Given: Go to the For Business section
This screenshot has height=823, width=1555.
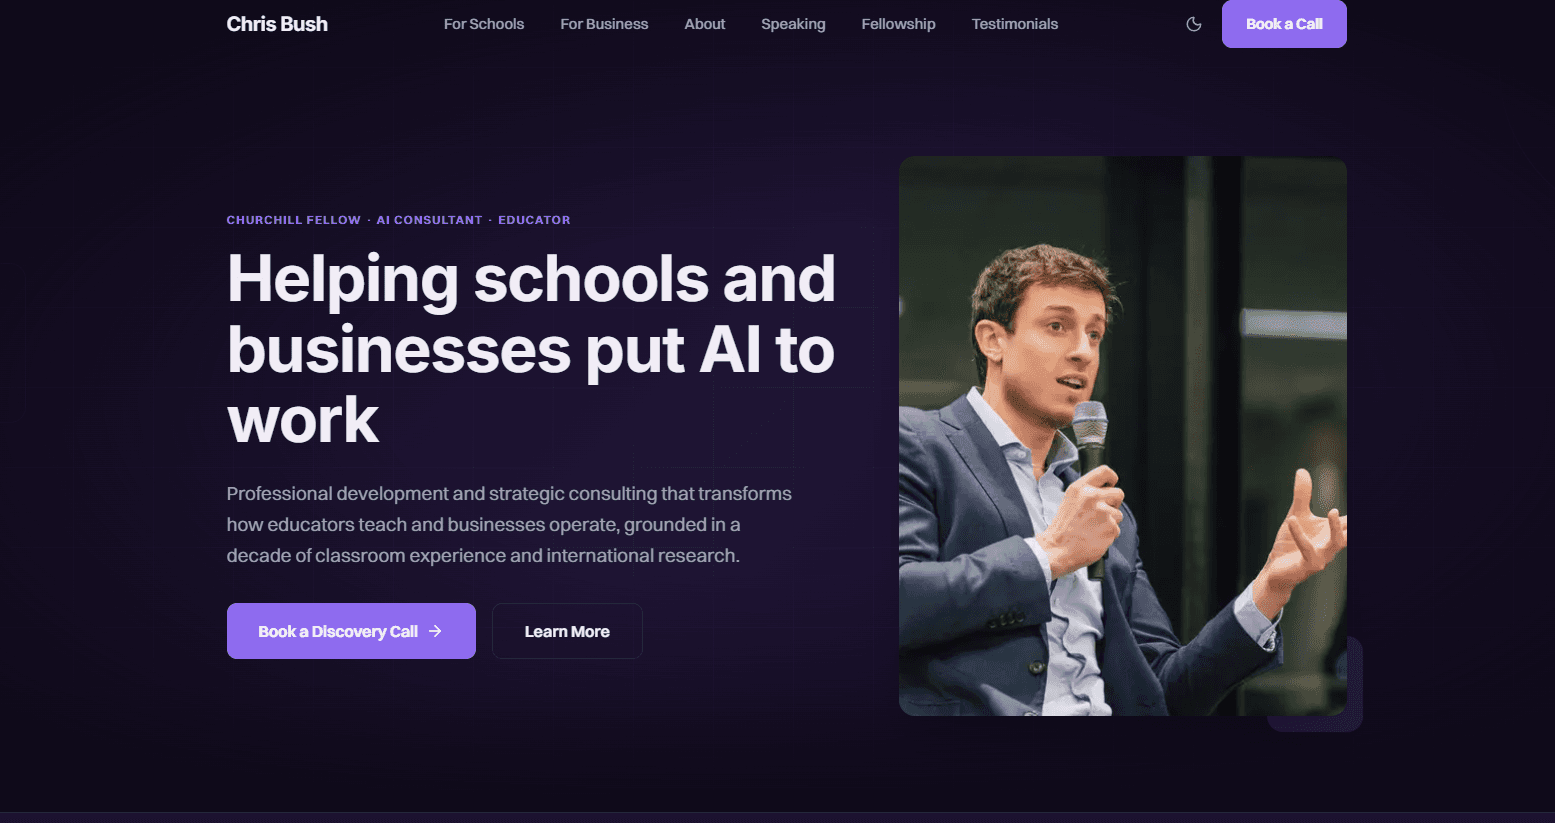Looking at the screenshot, I should [x=604, y=24].
